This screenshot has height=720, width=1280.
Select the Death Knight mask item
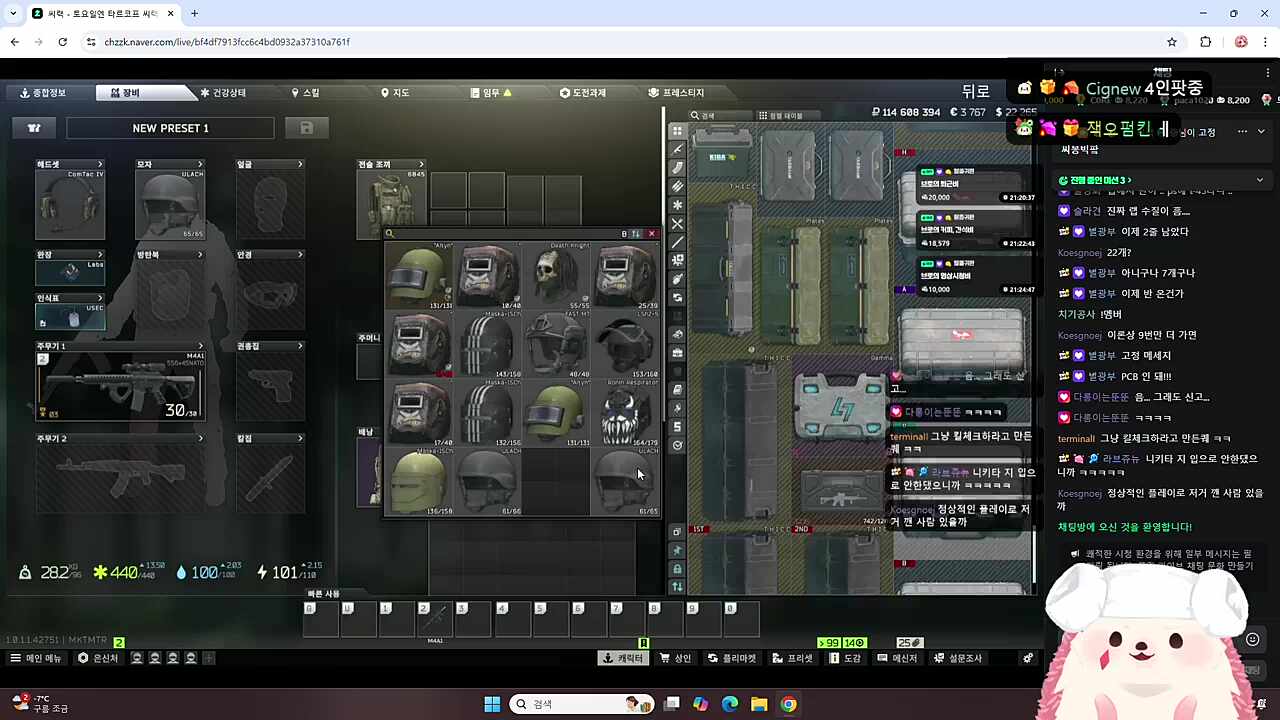tap(556, 274)
